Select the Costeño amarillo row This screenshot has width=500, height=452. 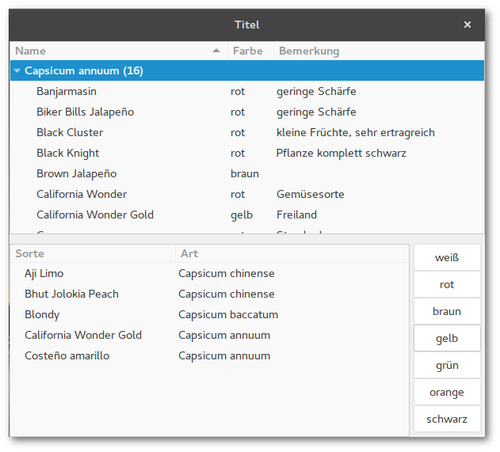209,356
